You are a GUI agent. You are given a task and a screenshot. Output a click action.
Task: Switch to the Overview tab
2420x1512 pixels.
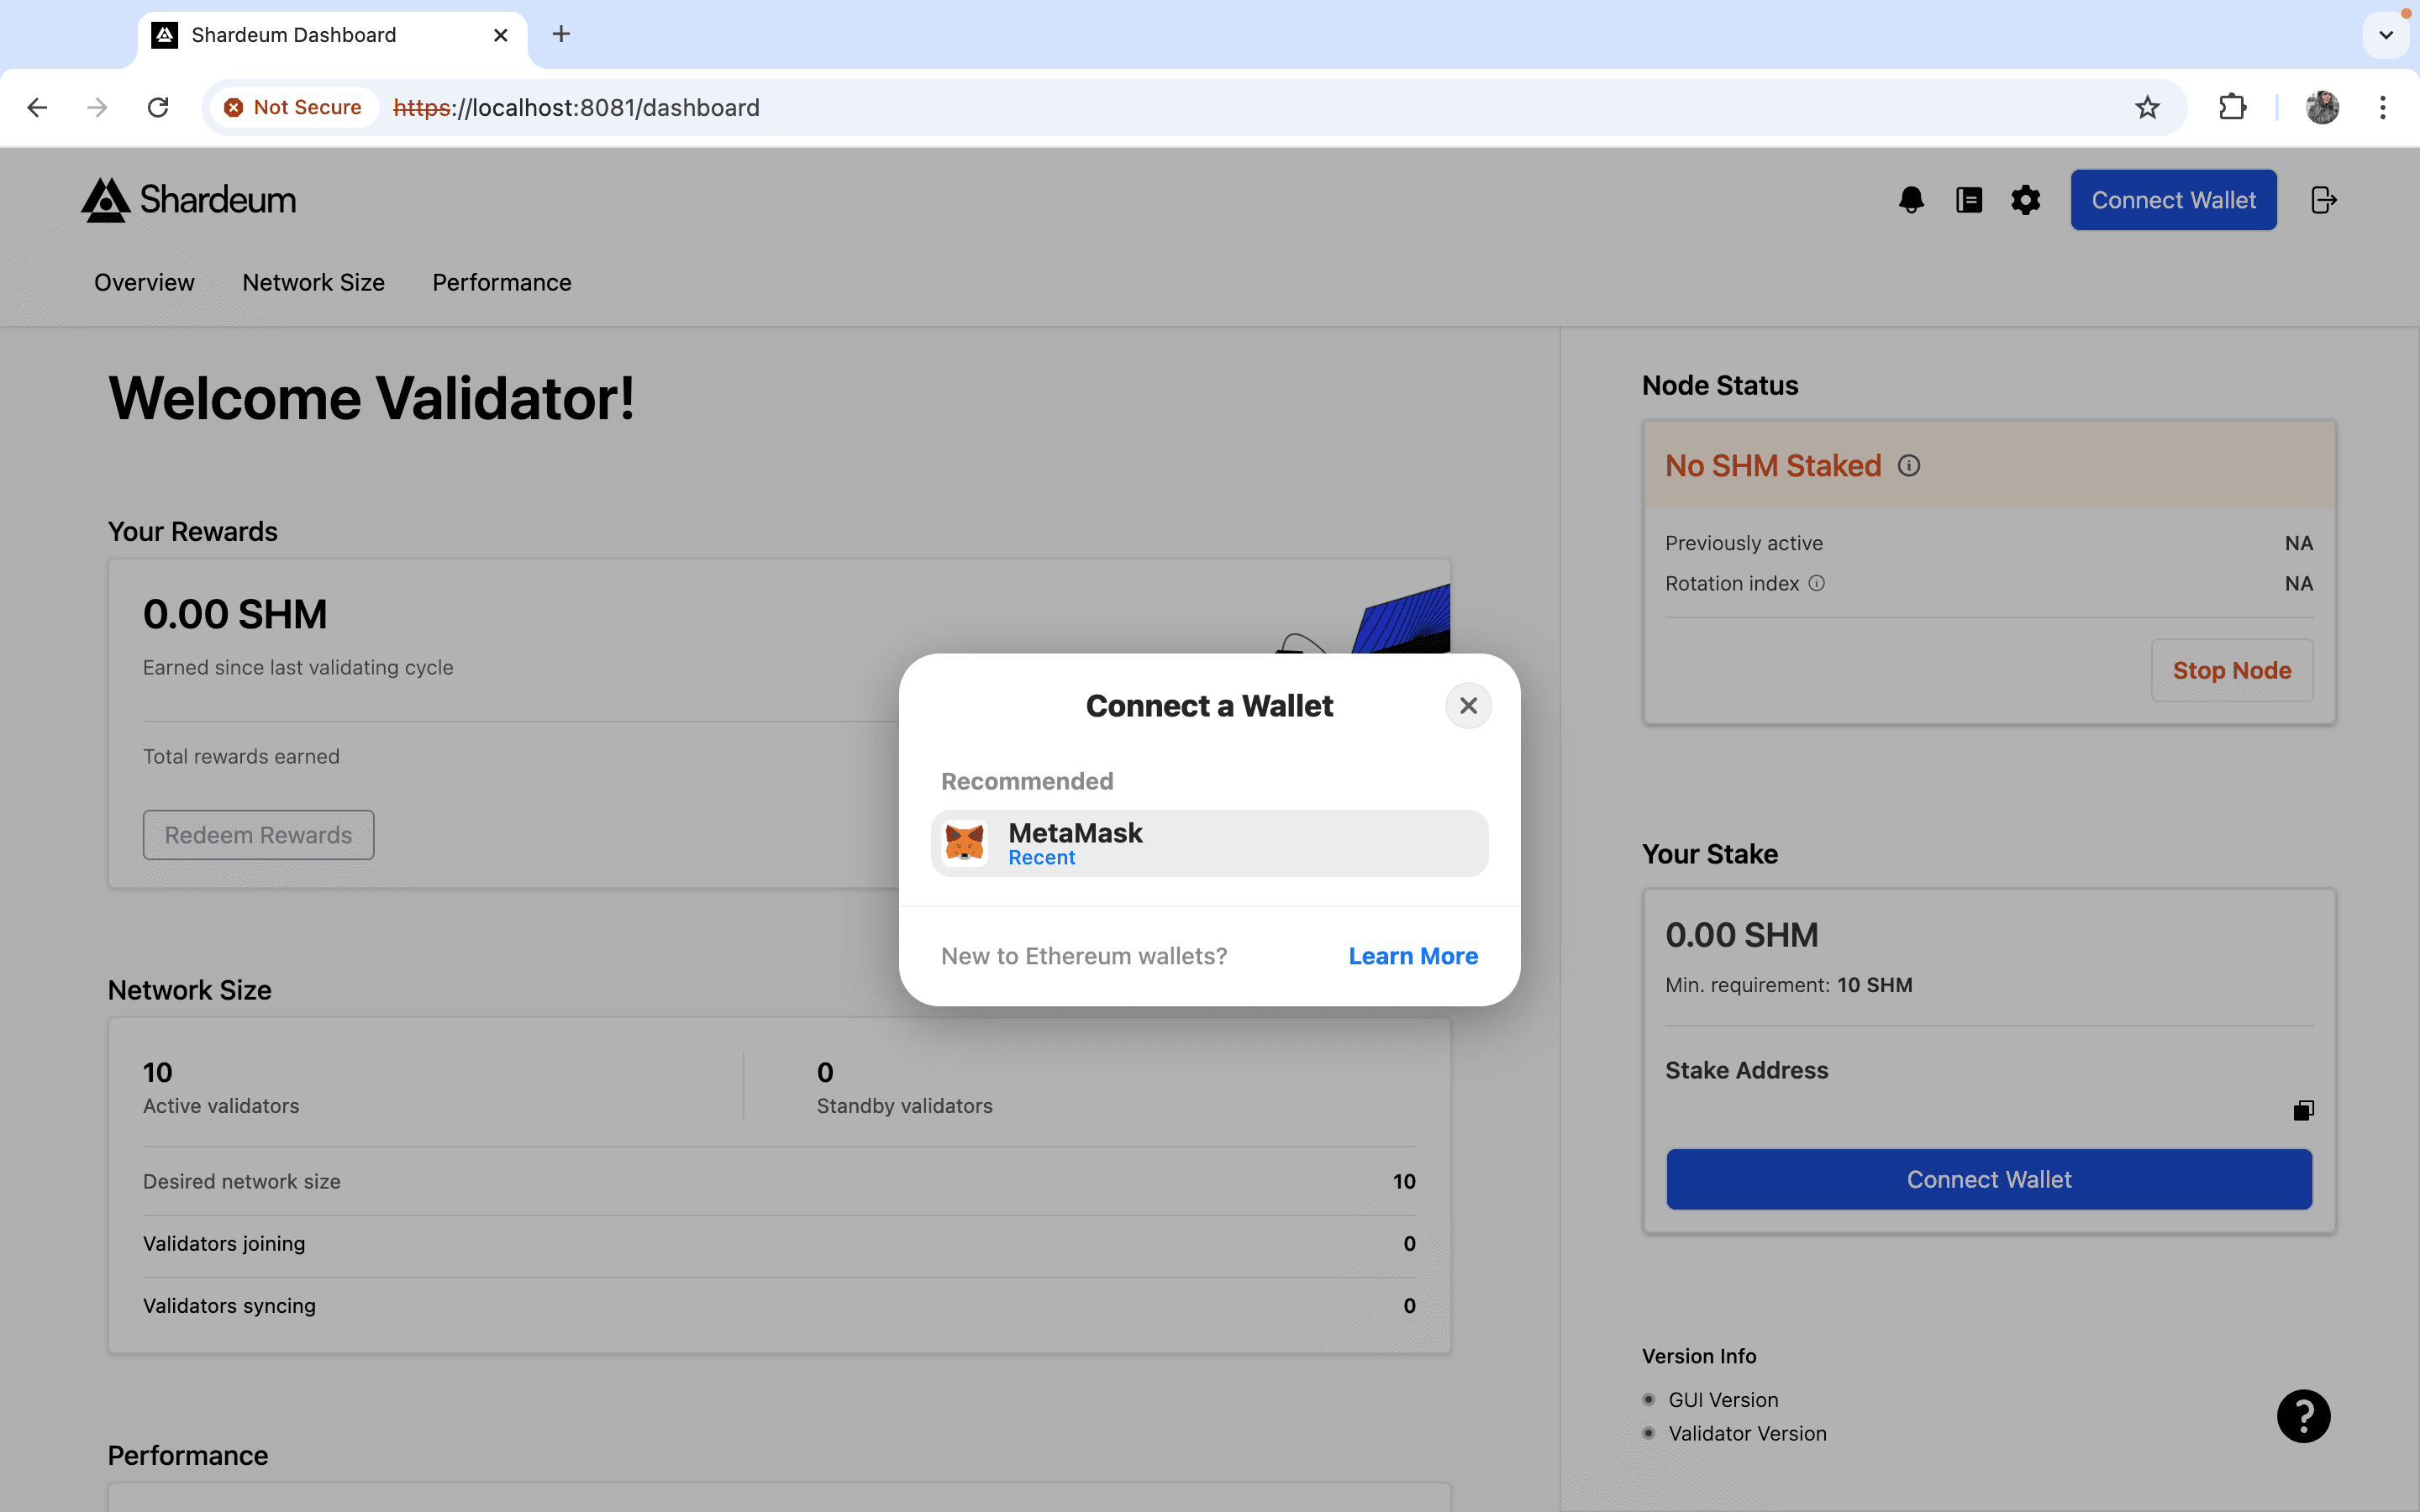144,283
